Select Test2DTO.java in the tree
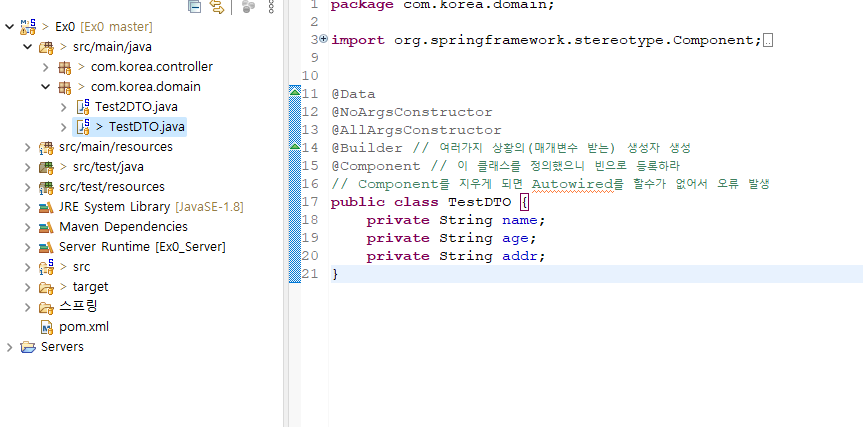Image resolution: width=863 pixels, height=427 pixels. (136, 107)
